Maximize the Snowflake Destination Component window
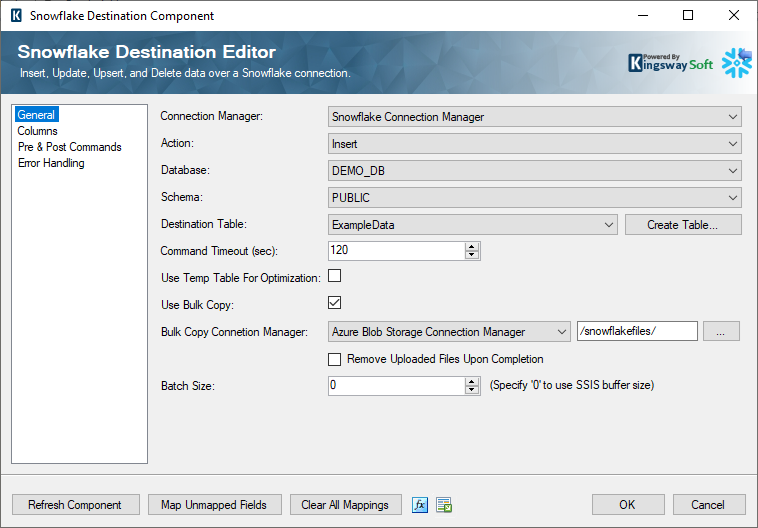The width and height of the screenshot is (758, 528). coord(688,15)
